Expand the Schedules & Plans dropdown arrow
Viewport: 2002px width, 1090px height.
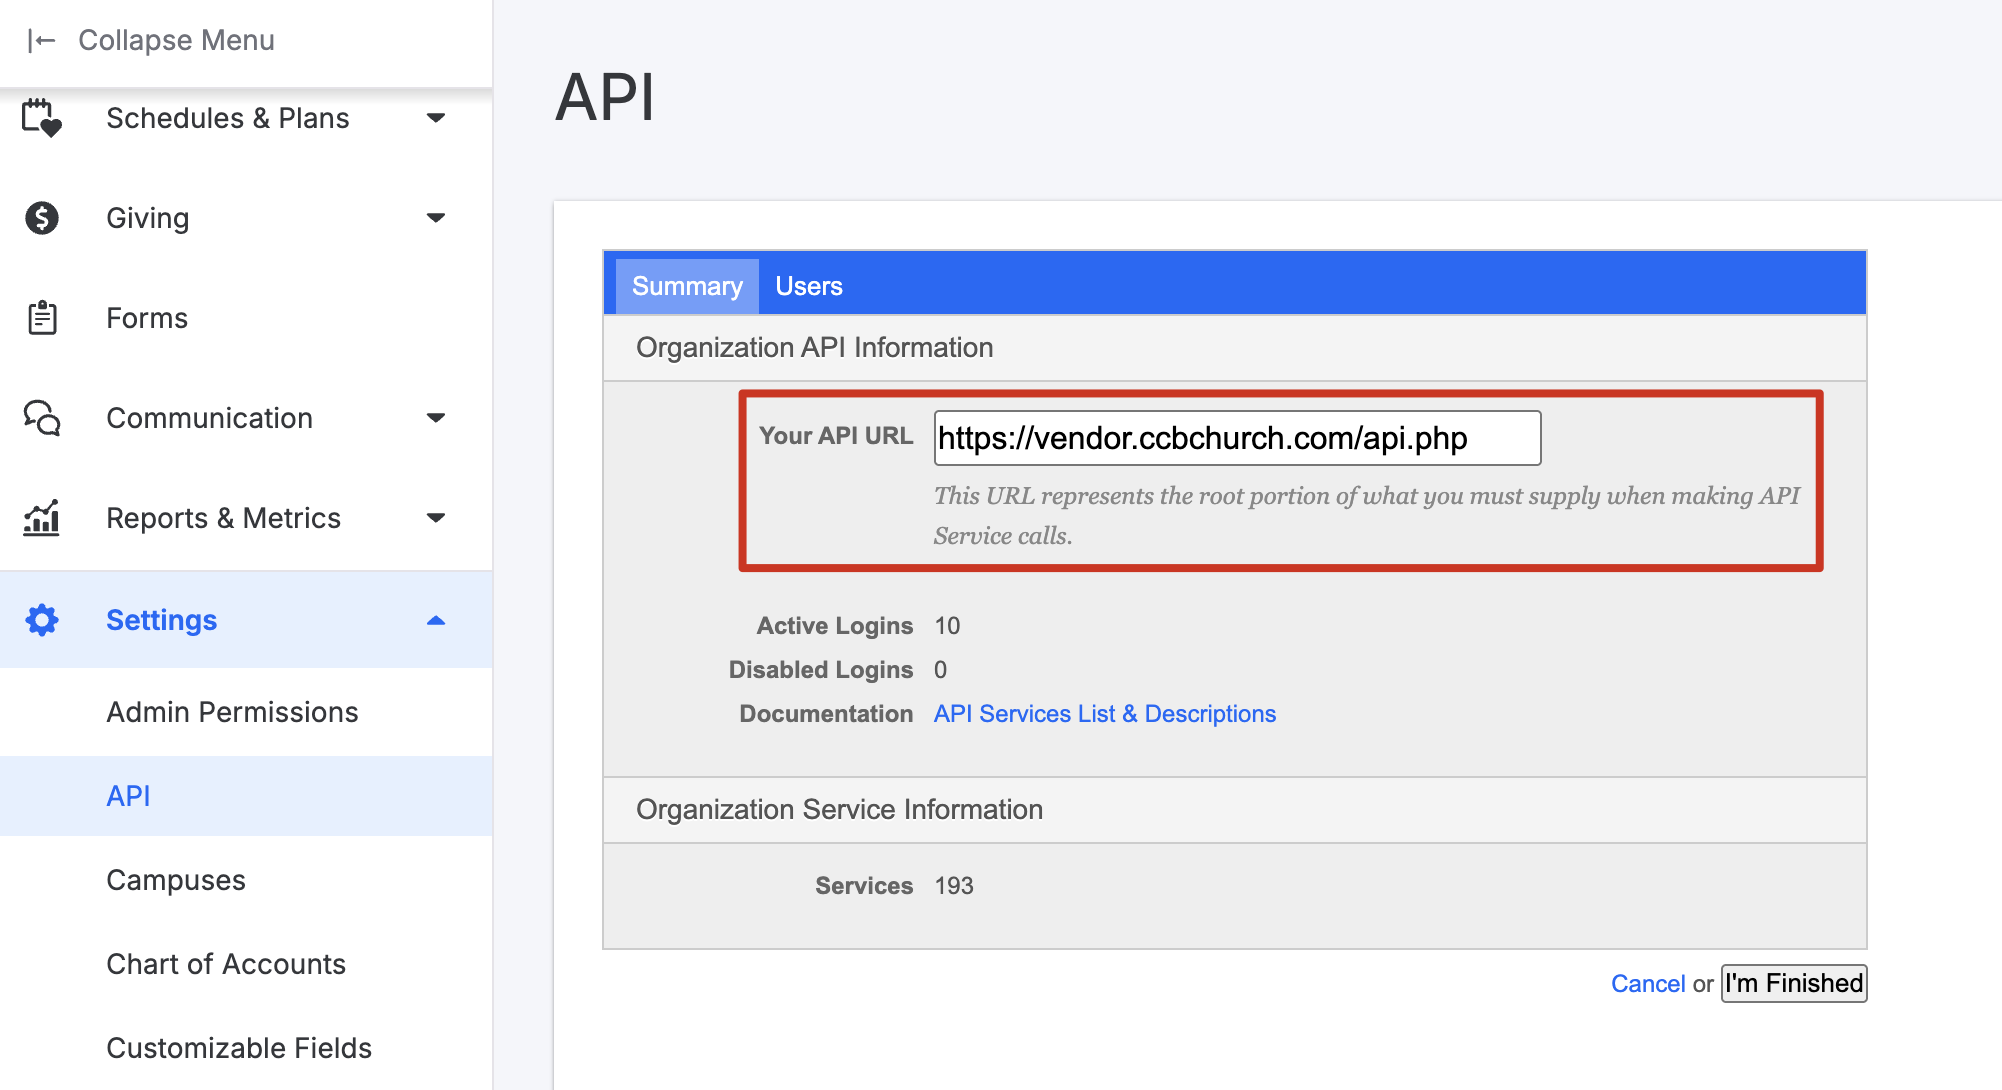click(x=436, y=118)
